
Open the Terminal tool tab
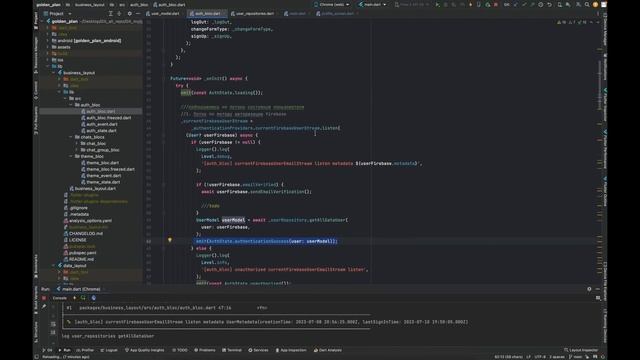point(232,350)
